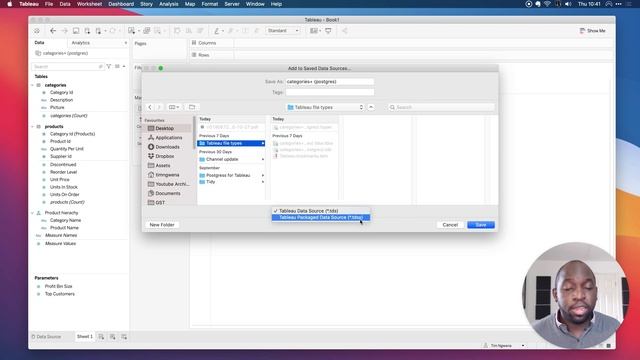Collapse the categories table
The width and height of the screenshot is (640, 360).
coord(32,85)
